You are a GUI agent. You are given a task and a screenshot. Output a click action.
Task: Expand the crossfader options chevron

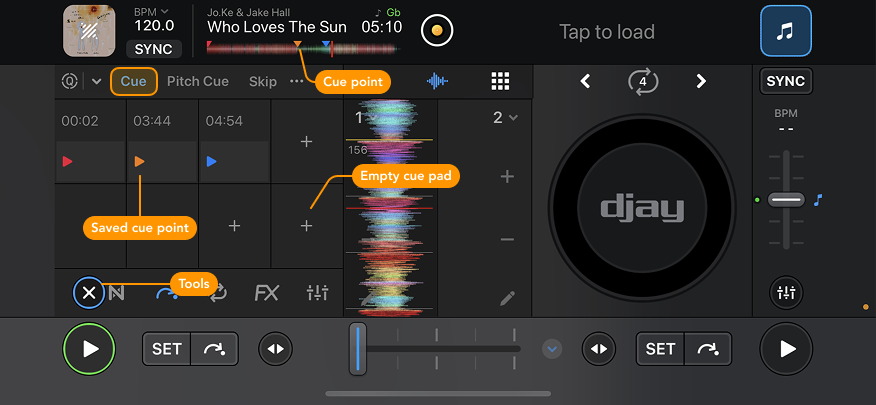click(x=553, y=349)
